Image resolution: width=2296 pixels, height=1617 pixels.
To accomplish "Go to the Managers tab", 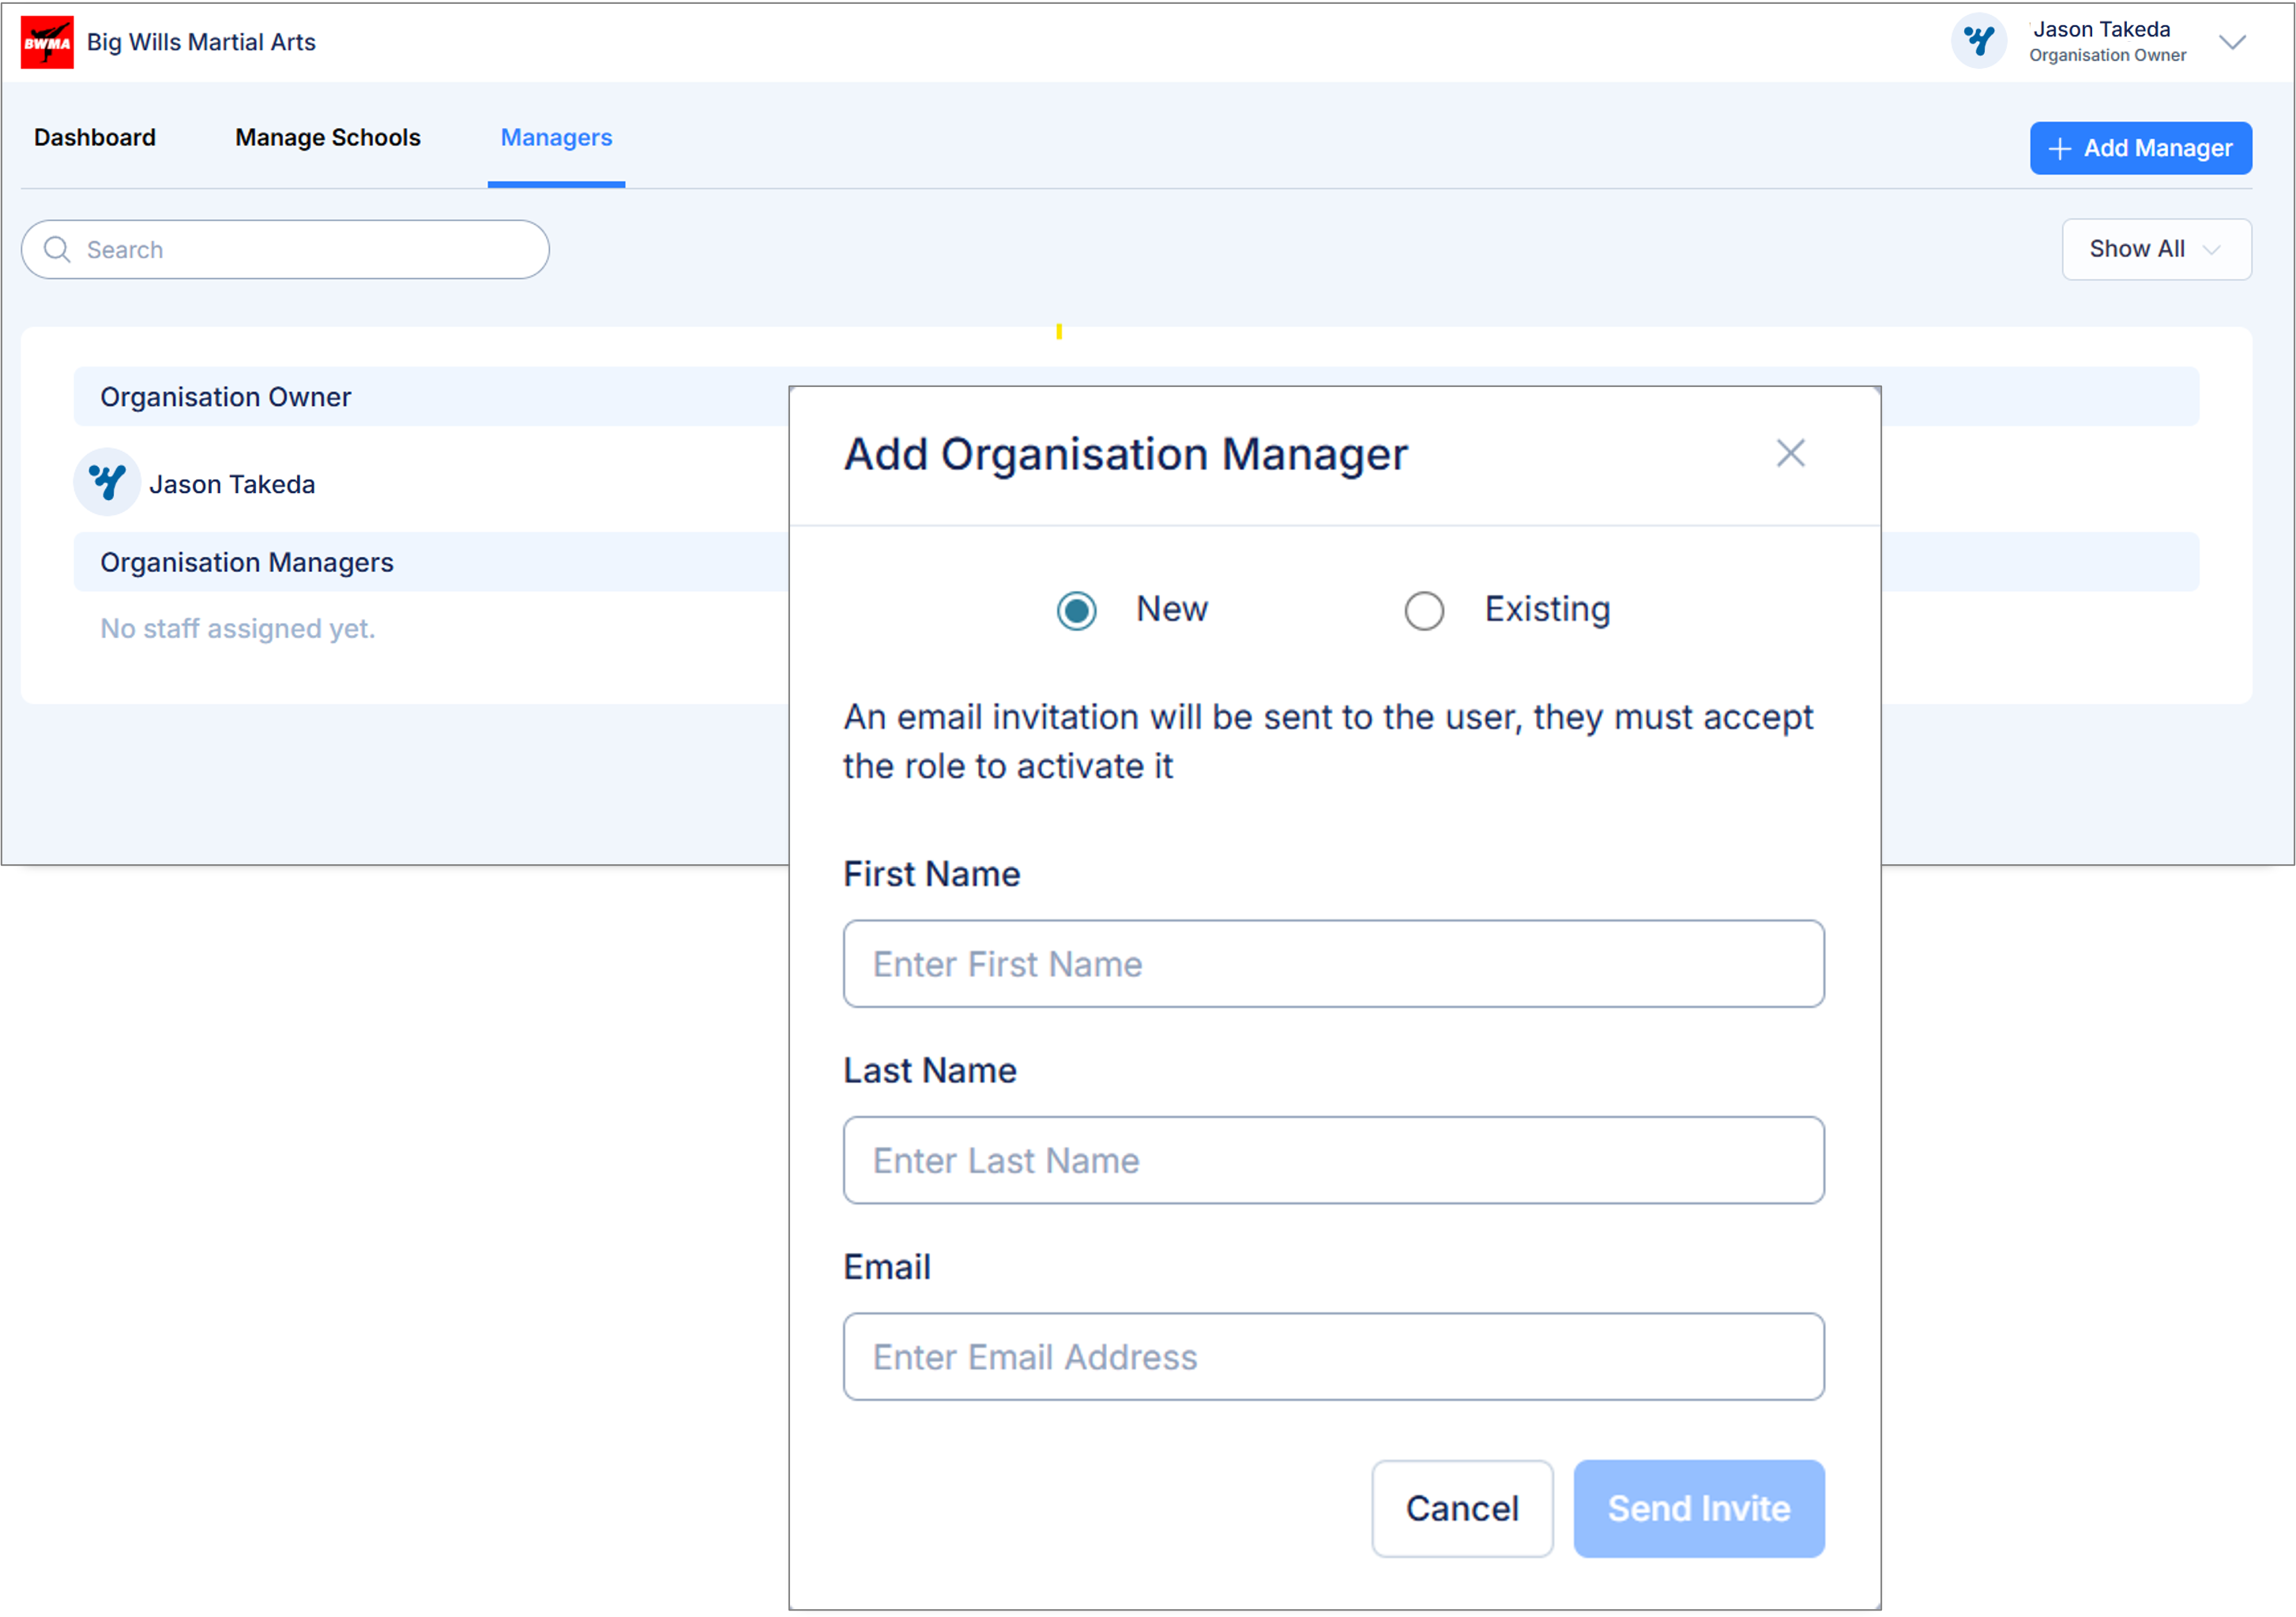I will pyautogui.click(x=556, y=138).
